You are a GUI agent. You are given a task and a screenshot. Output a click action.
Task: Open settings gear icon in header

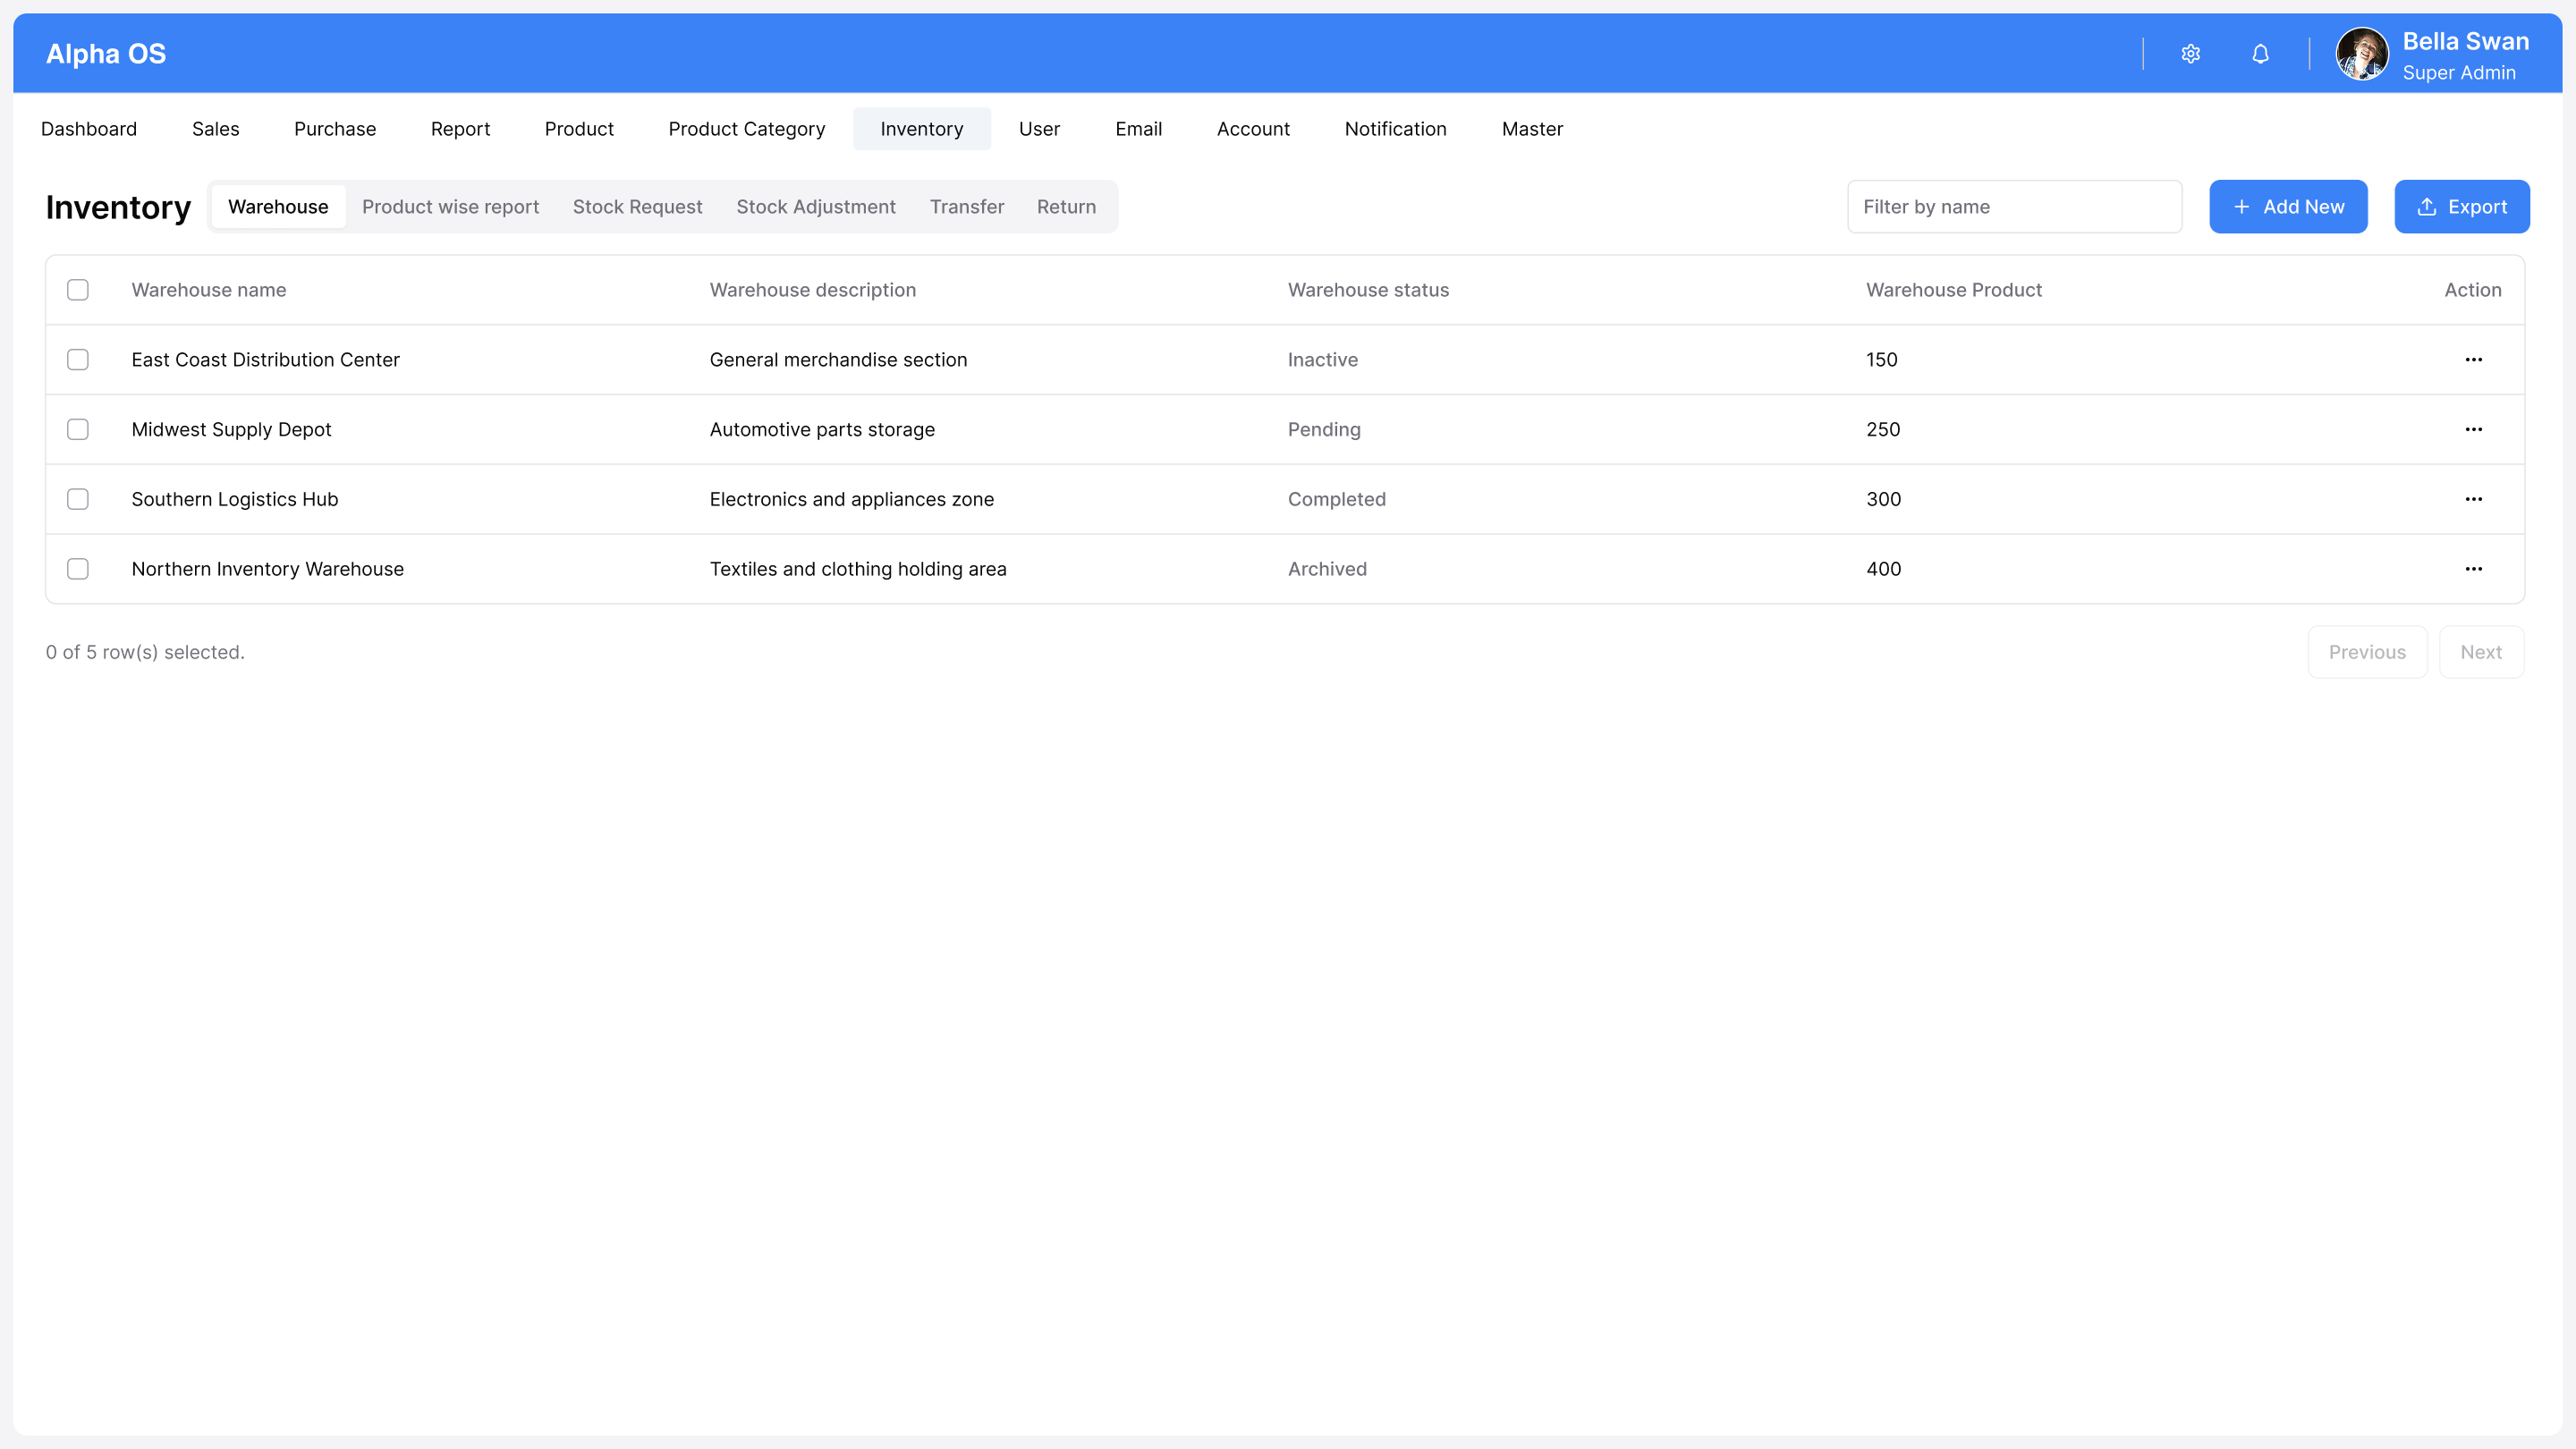click(2190, 54)
